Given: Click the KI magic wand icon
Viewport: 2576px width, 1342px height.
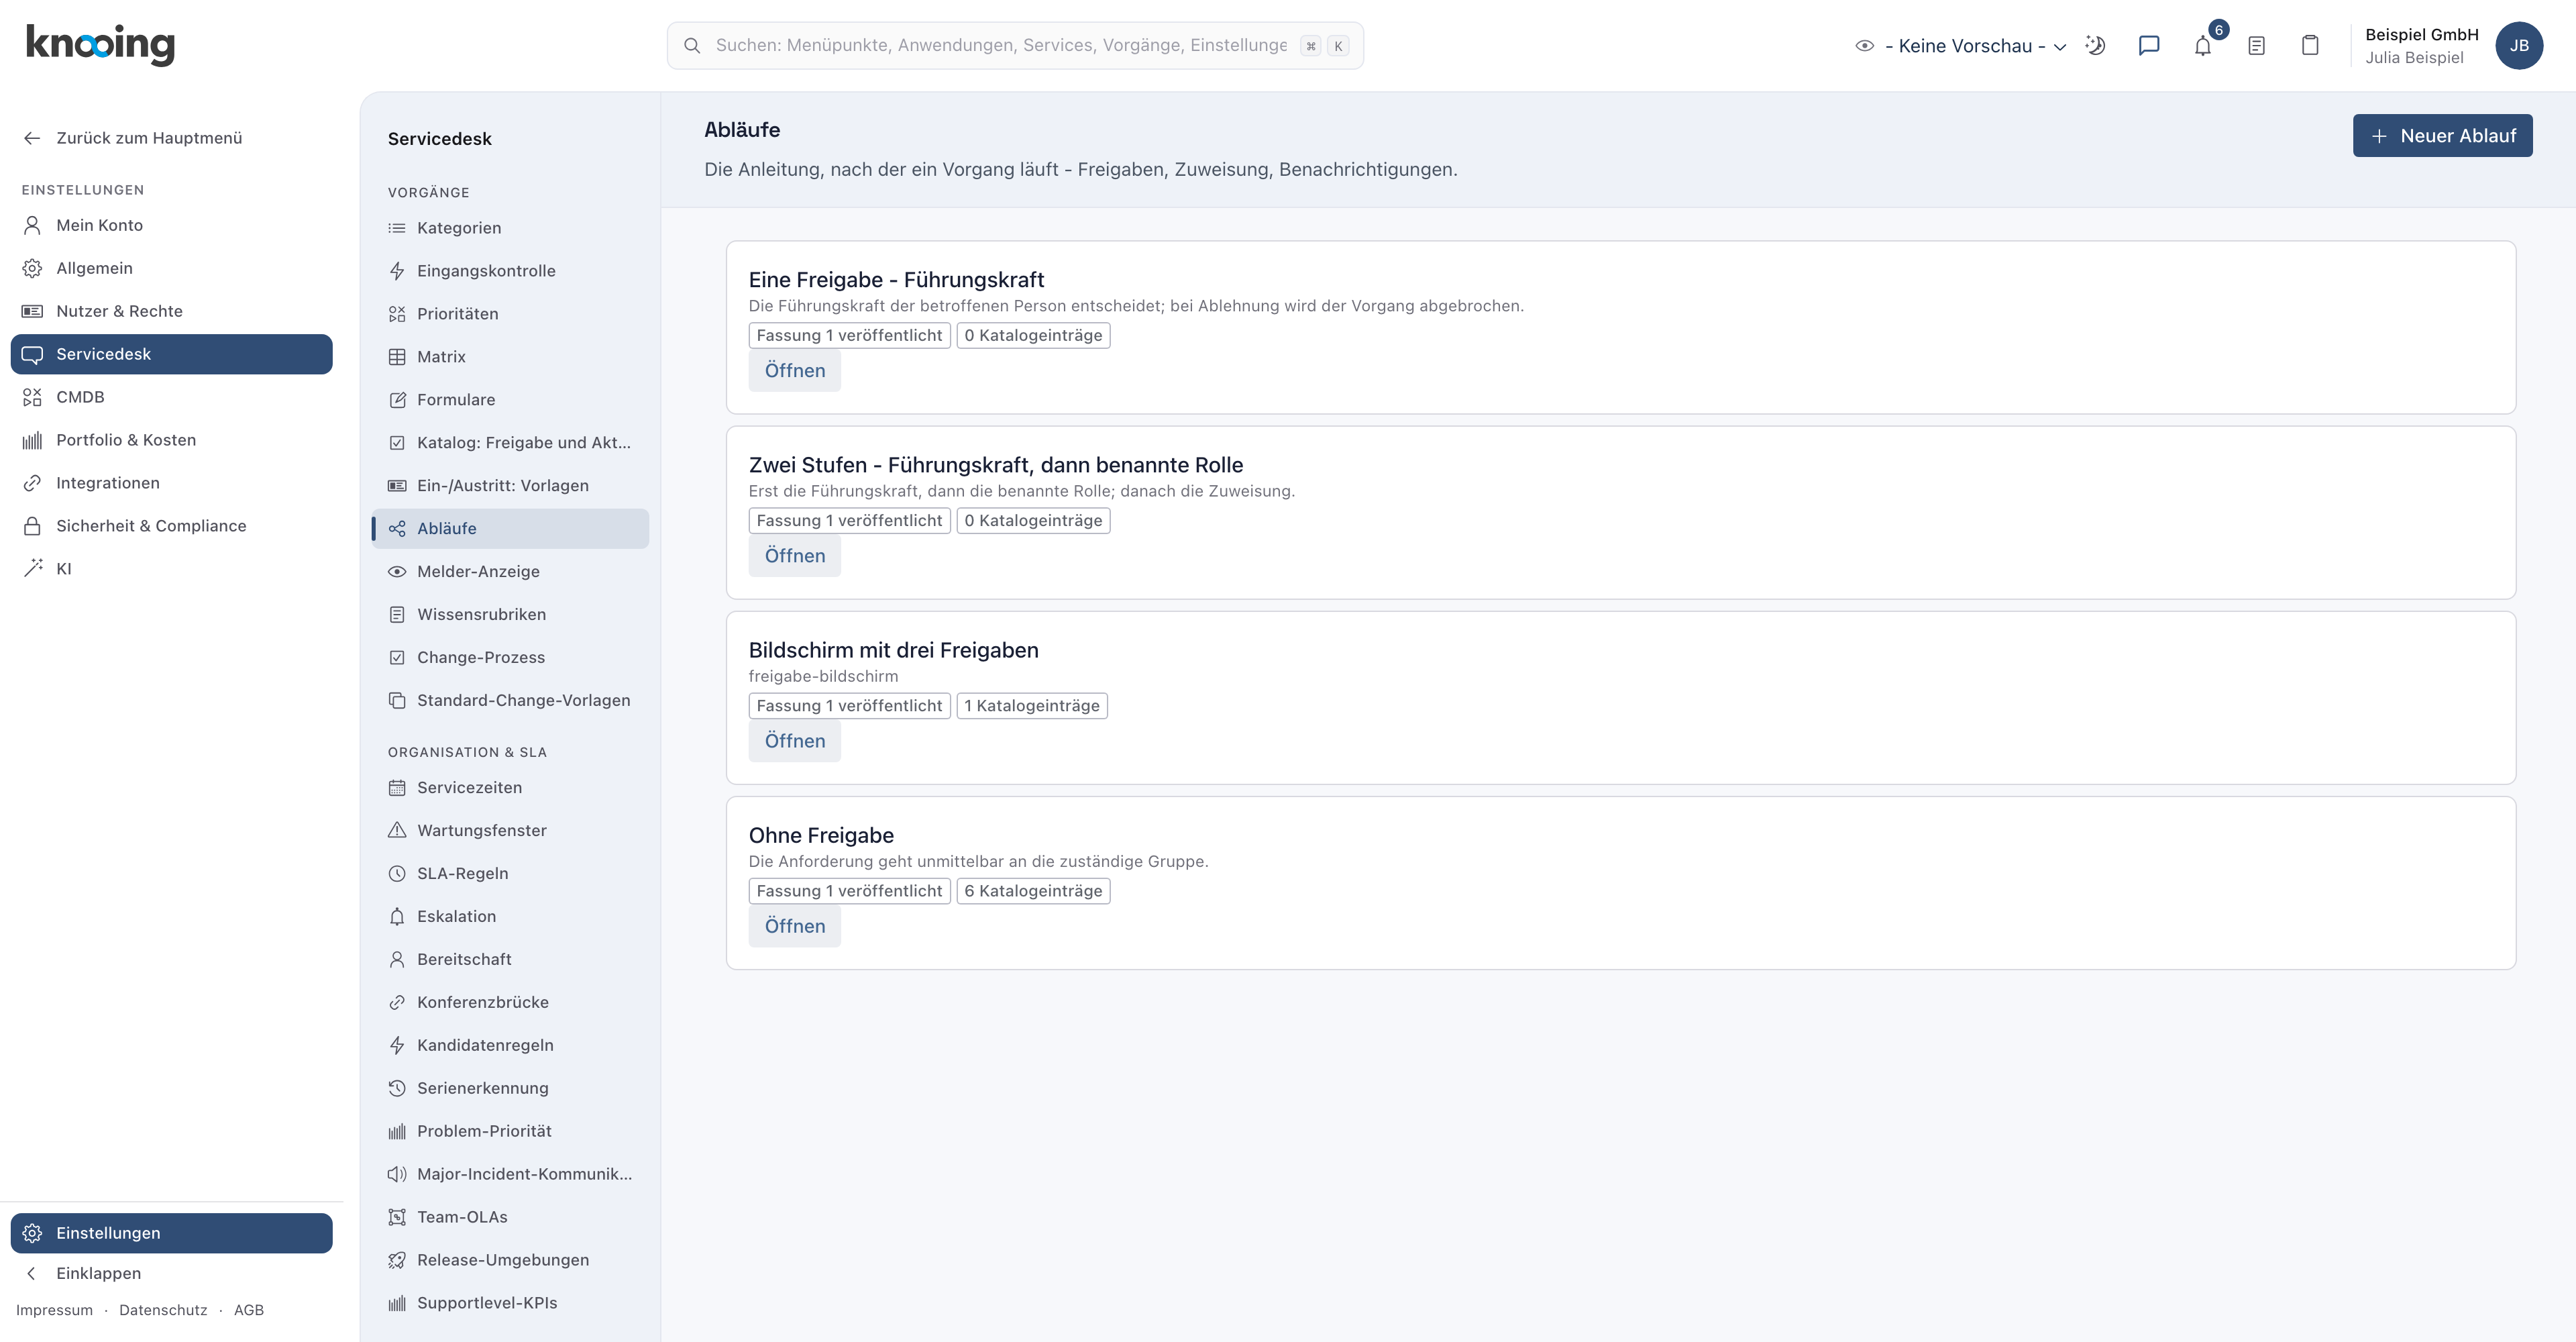Looking at the screenshot, I should (x=32, y=568).
